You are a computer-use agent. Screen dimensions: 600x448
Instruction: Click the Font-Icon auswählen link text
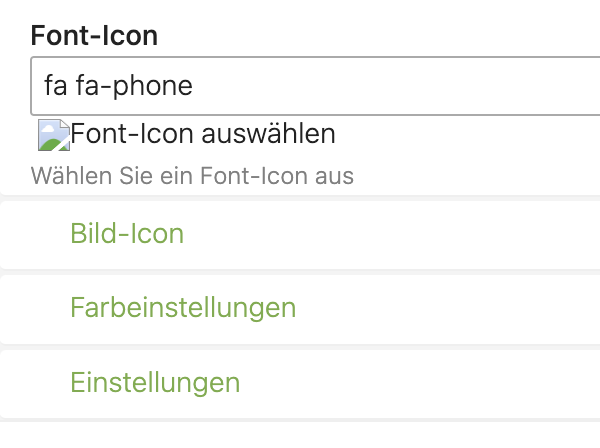click(x=203, y=134)
